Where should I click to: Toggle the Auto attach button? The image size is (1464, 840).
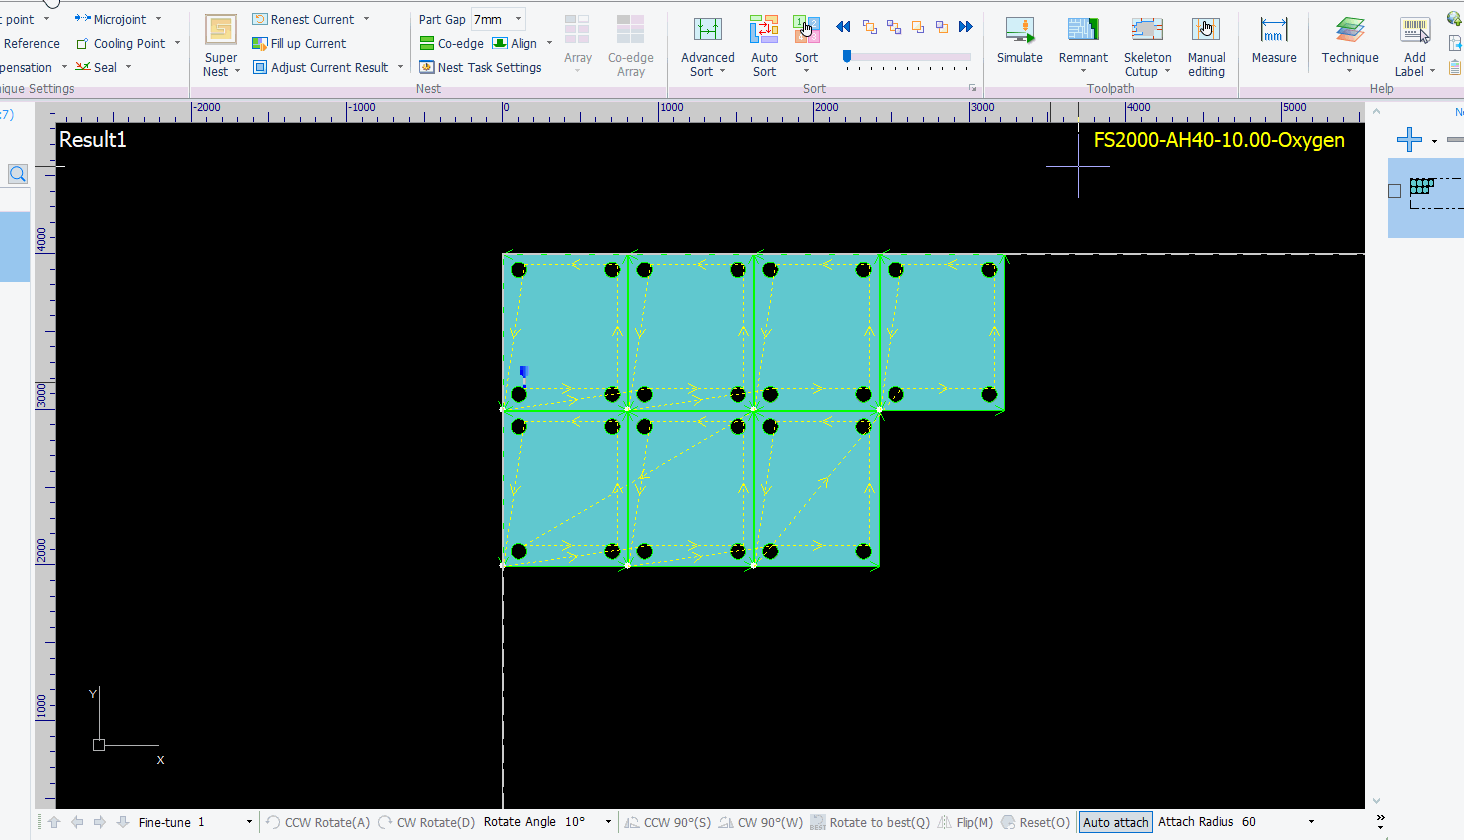pyautogui.click(x=1115, y=822)
